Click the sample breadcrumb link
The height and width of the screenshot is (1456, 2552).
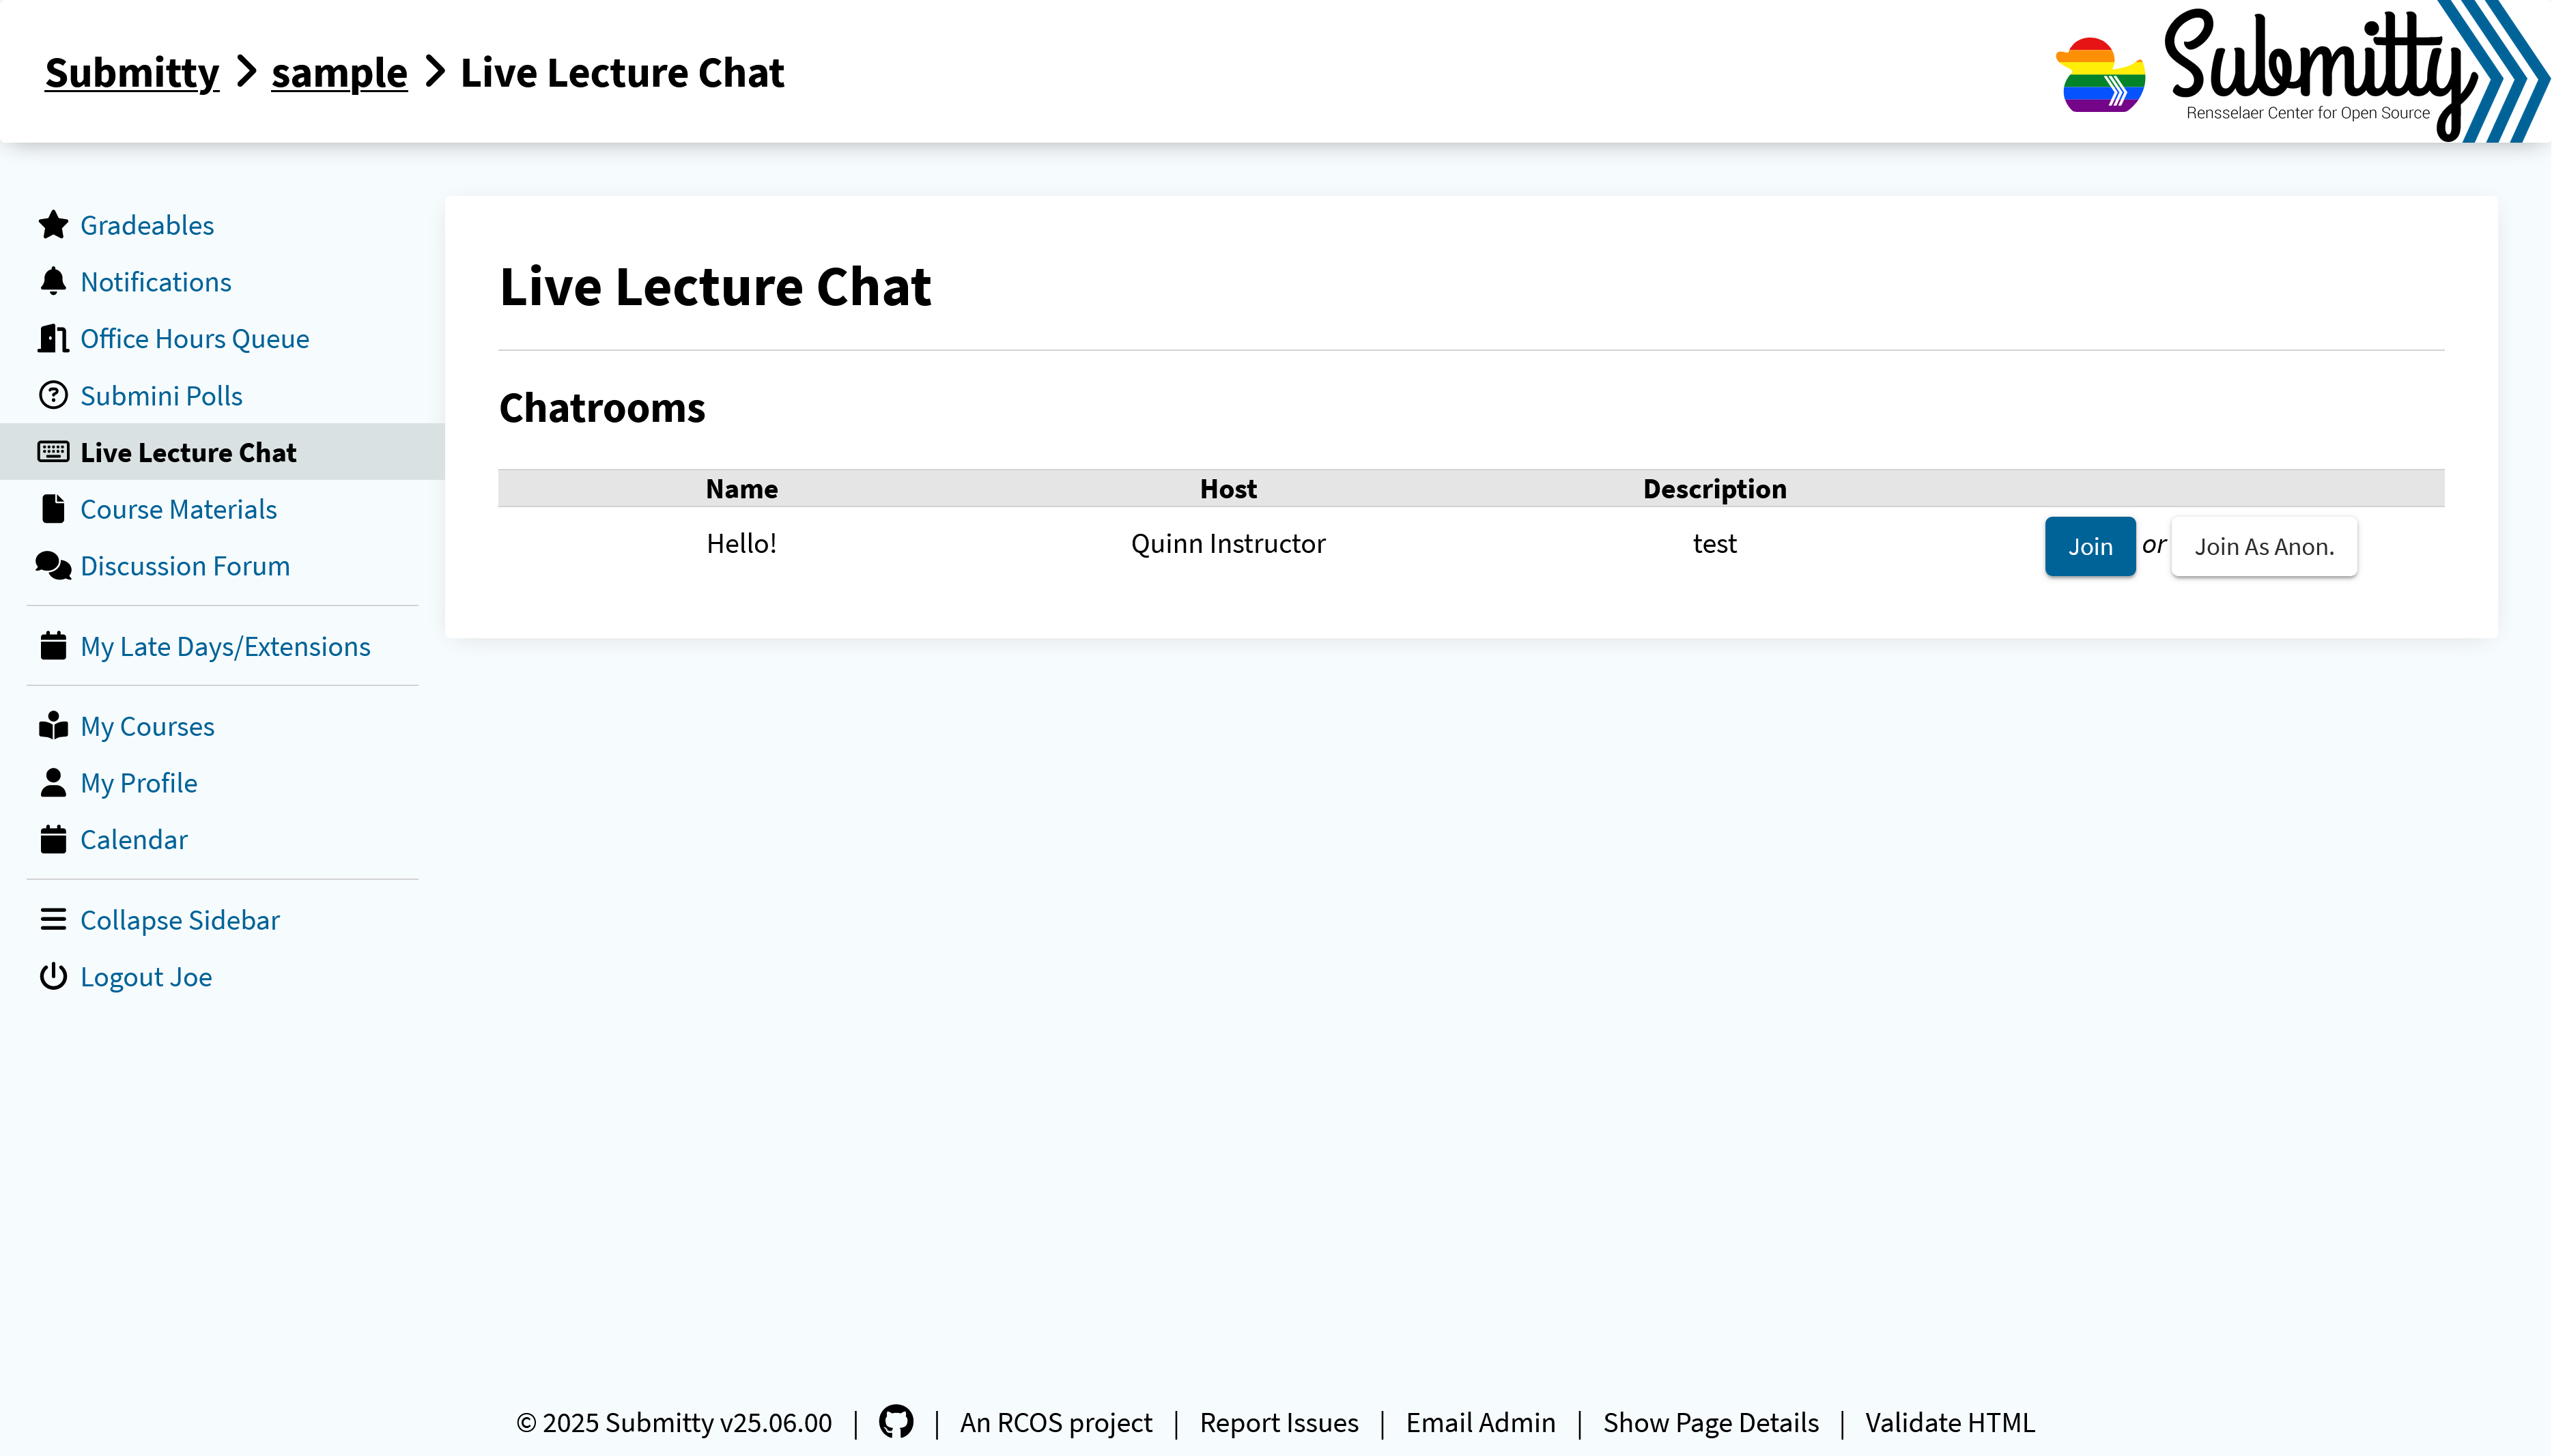pyautogui.click(x=339, y=73)
